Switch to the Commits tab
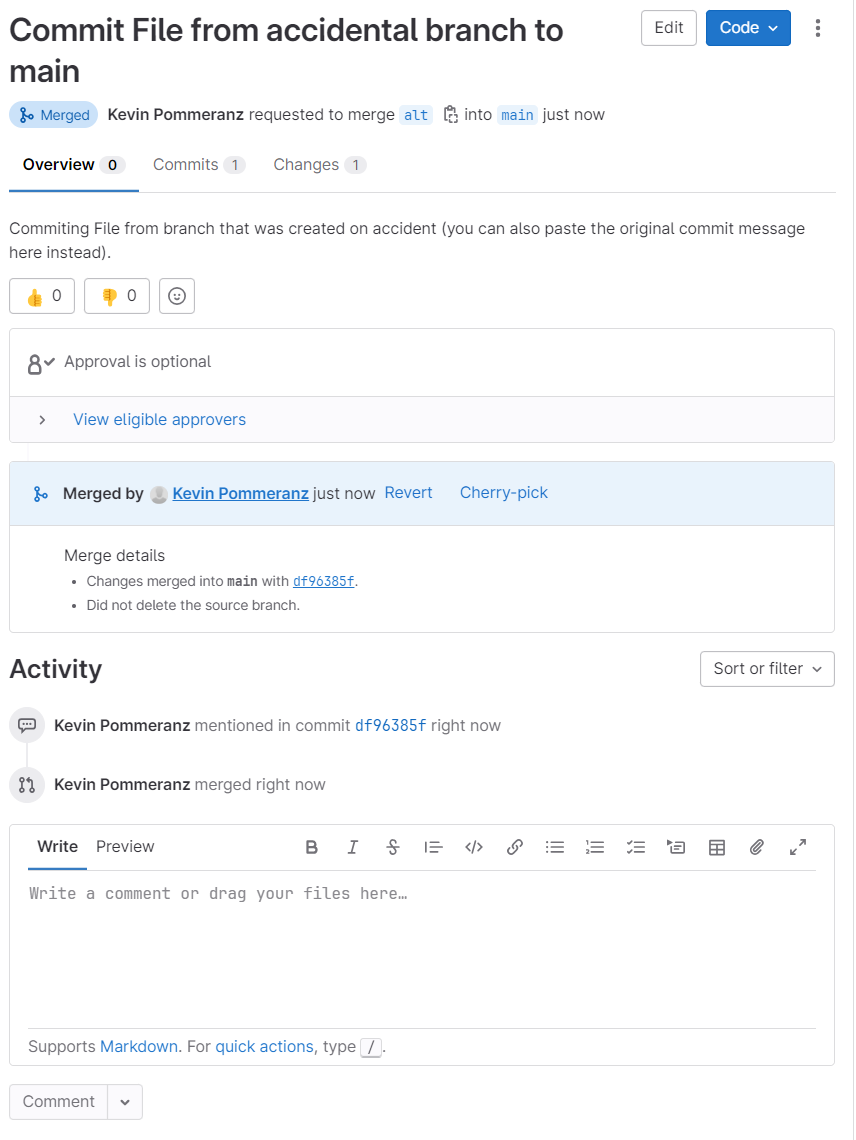The height and width of the screenshot is (1140, 856). (197, 165)
